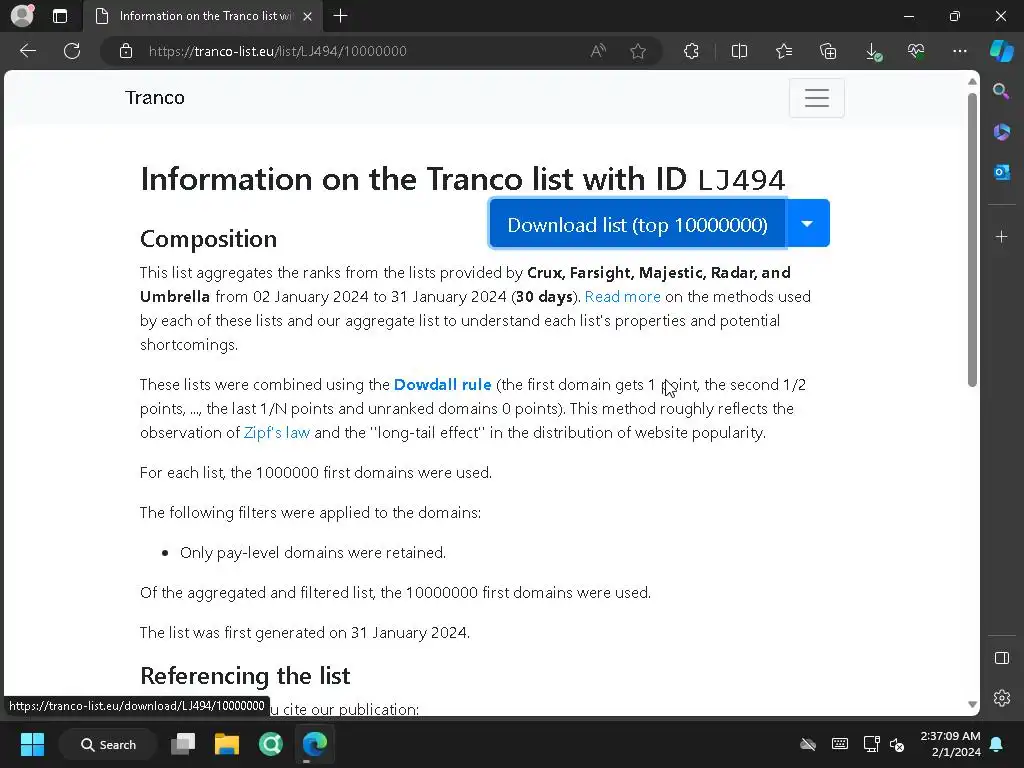The width and height of the screenshot is (1024, 768).
Task: Select the Tranco list information tab
Action: [x=201, y=16]
